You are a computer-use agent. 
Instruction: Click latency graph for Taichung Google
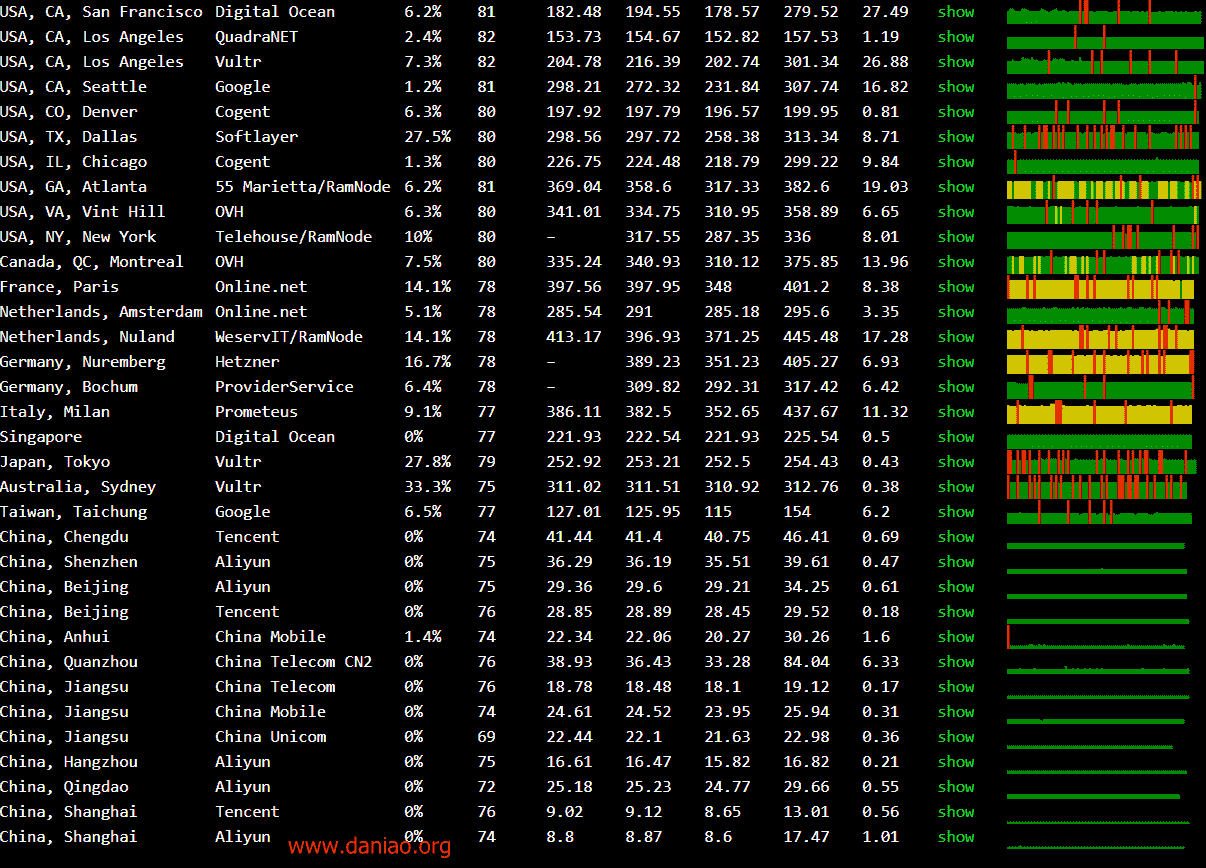click(x=1099, y=512)
